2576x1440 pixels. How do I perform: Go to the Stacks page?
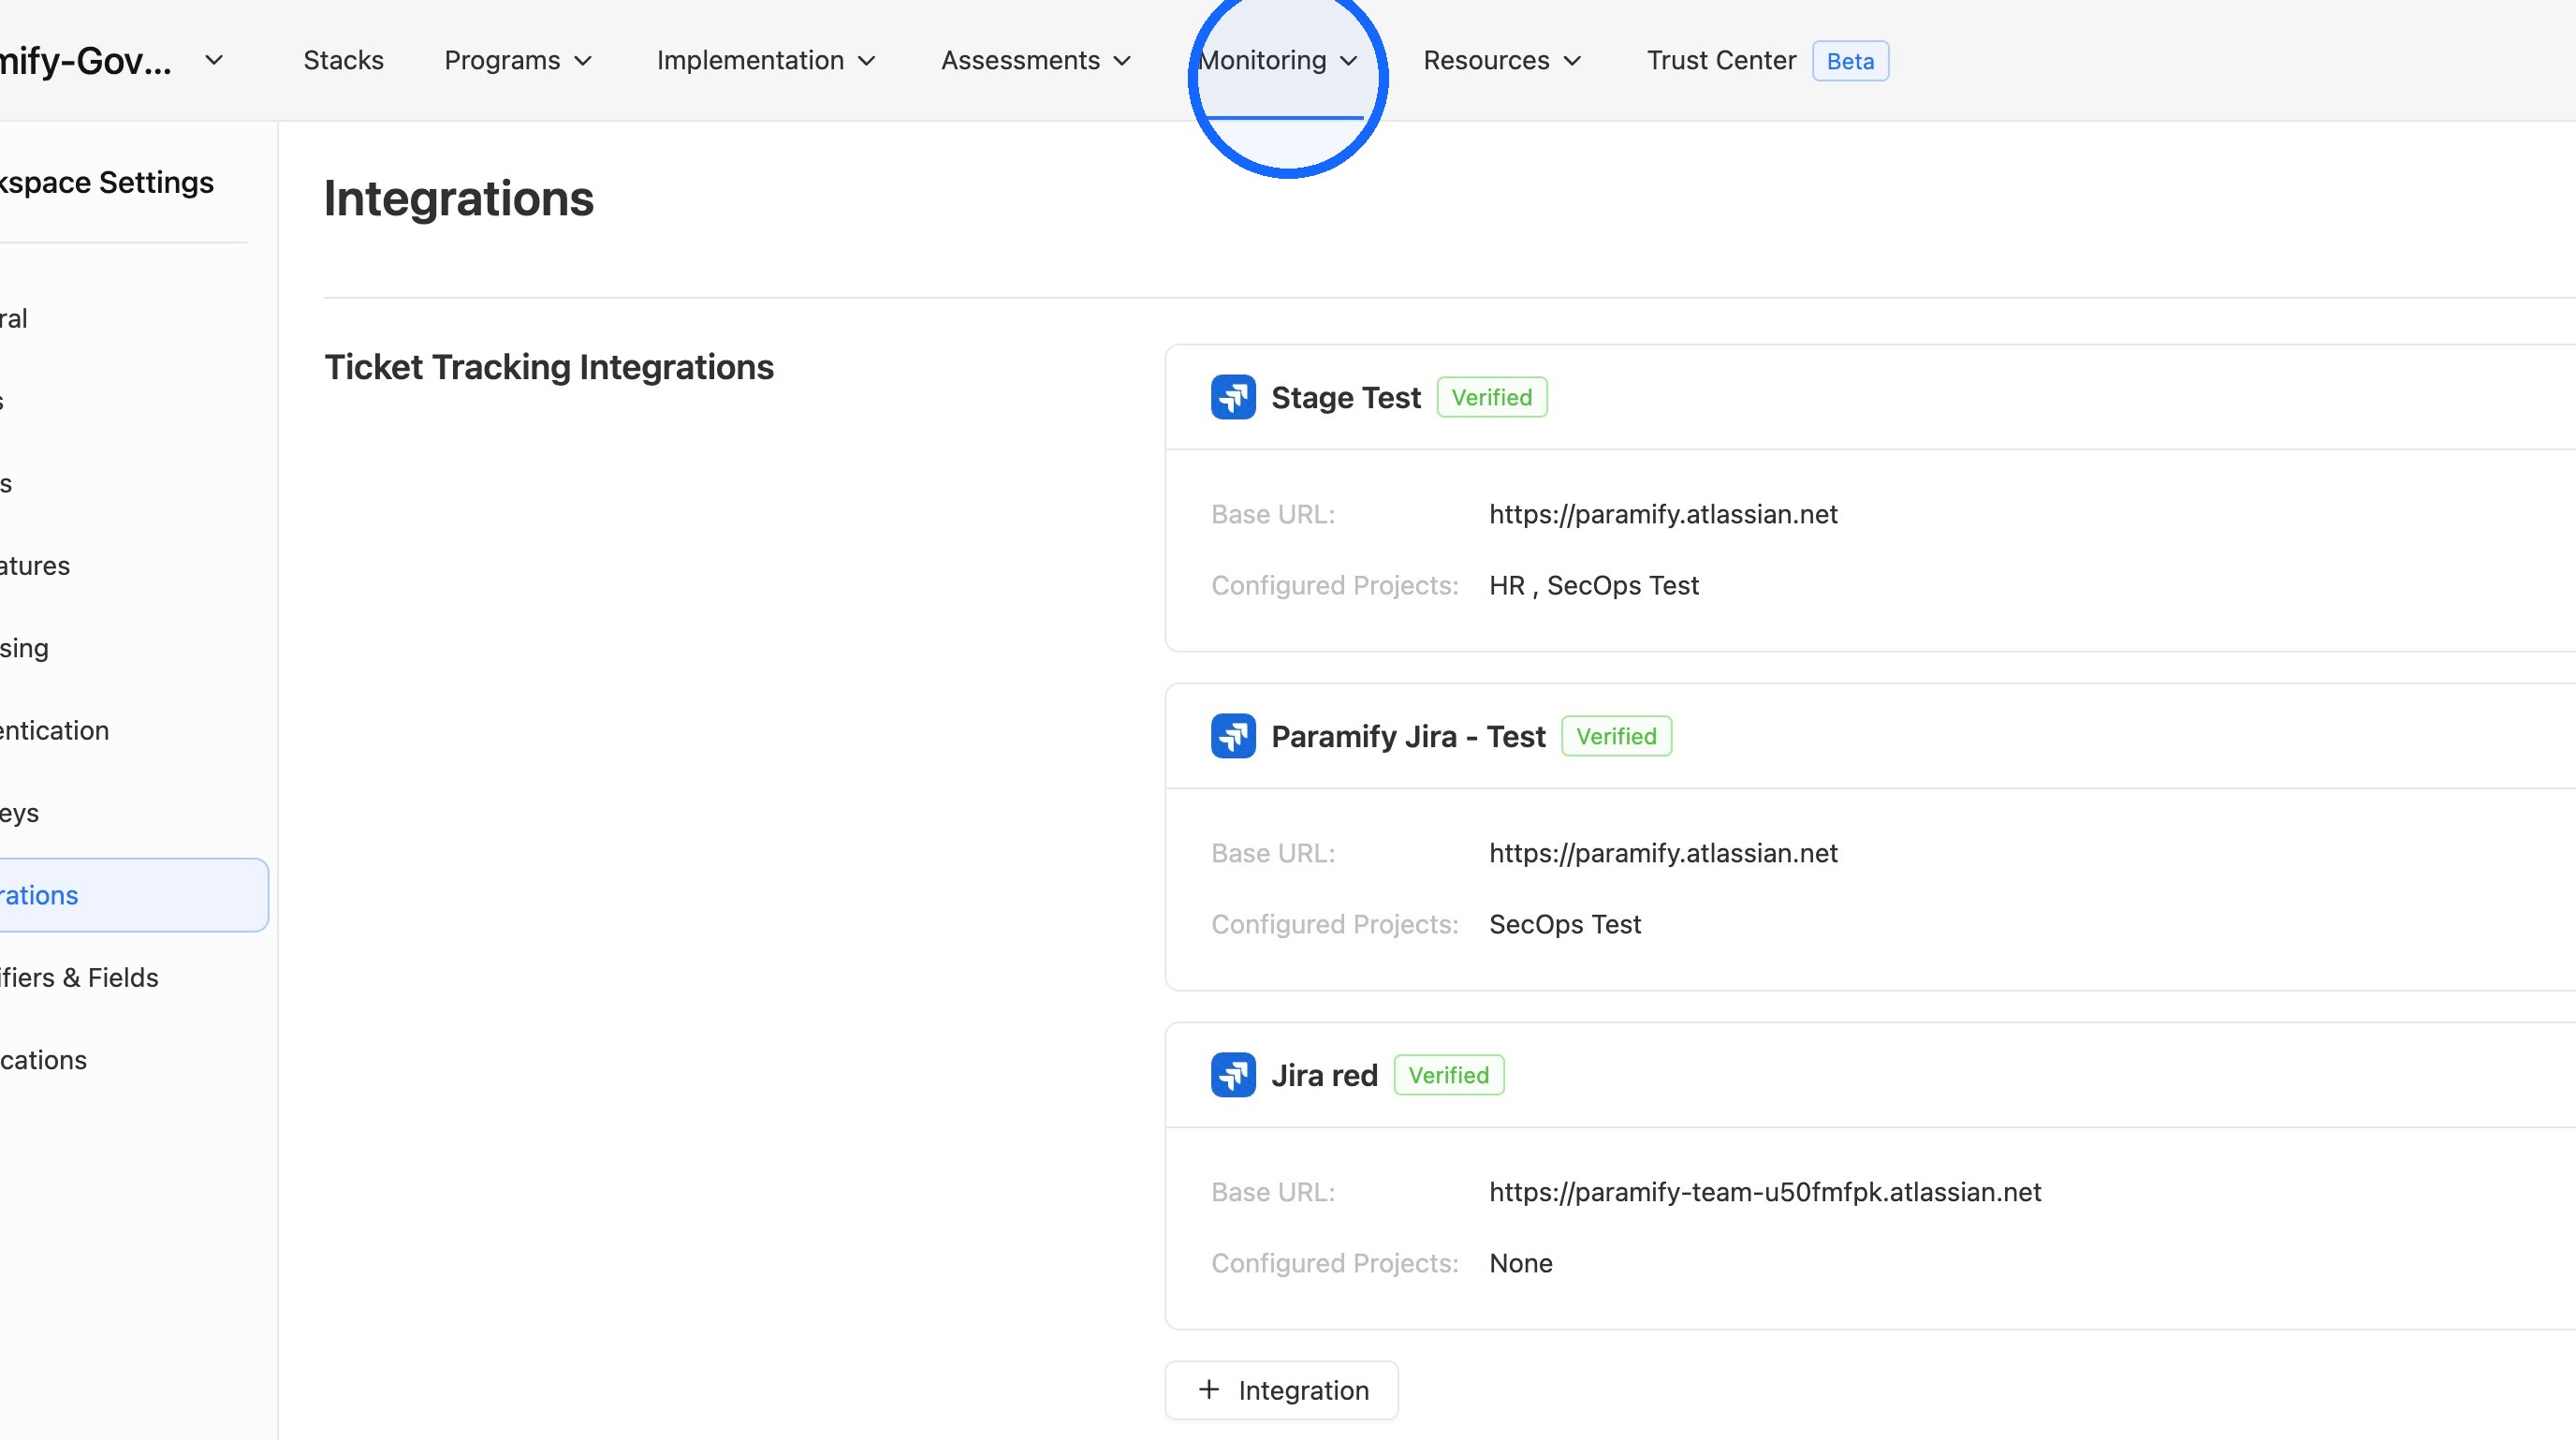[x=343, y=61]
